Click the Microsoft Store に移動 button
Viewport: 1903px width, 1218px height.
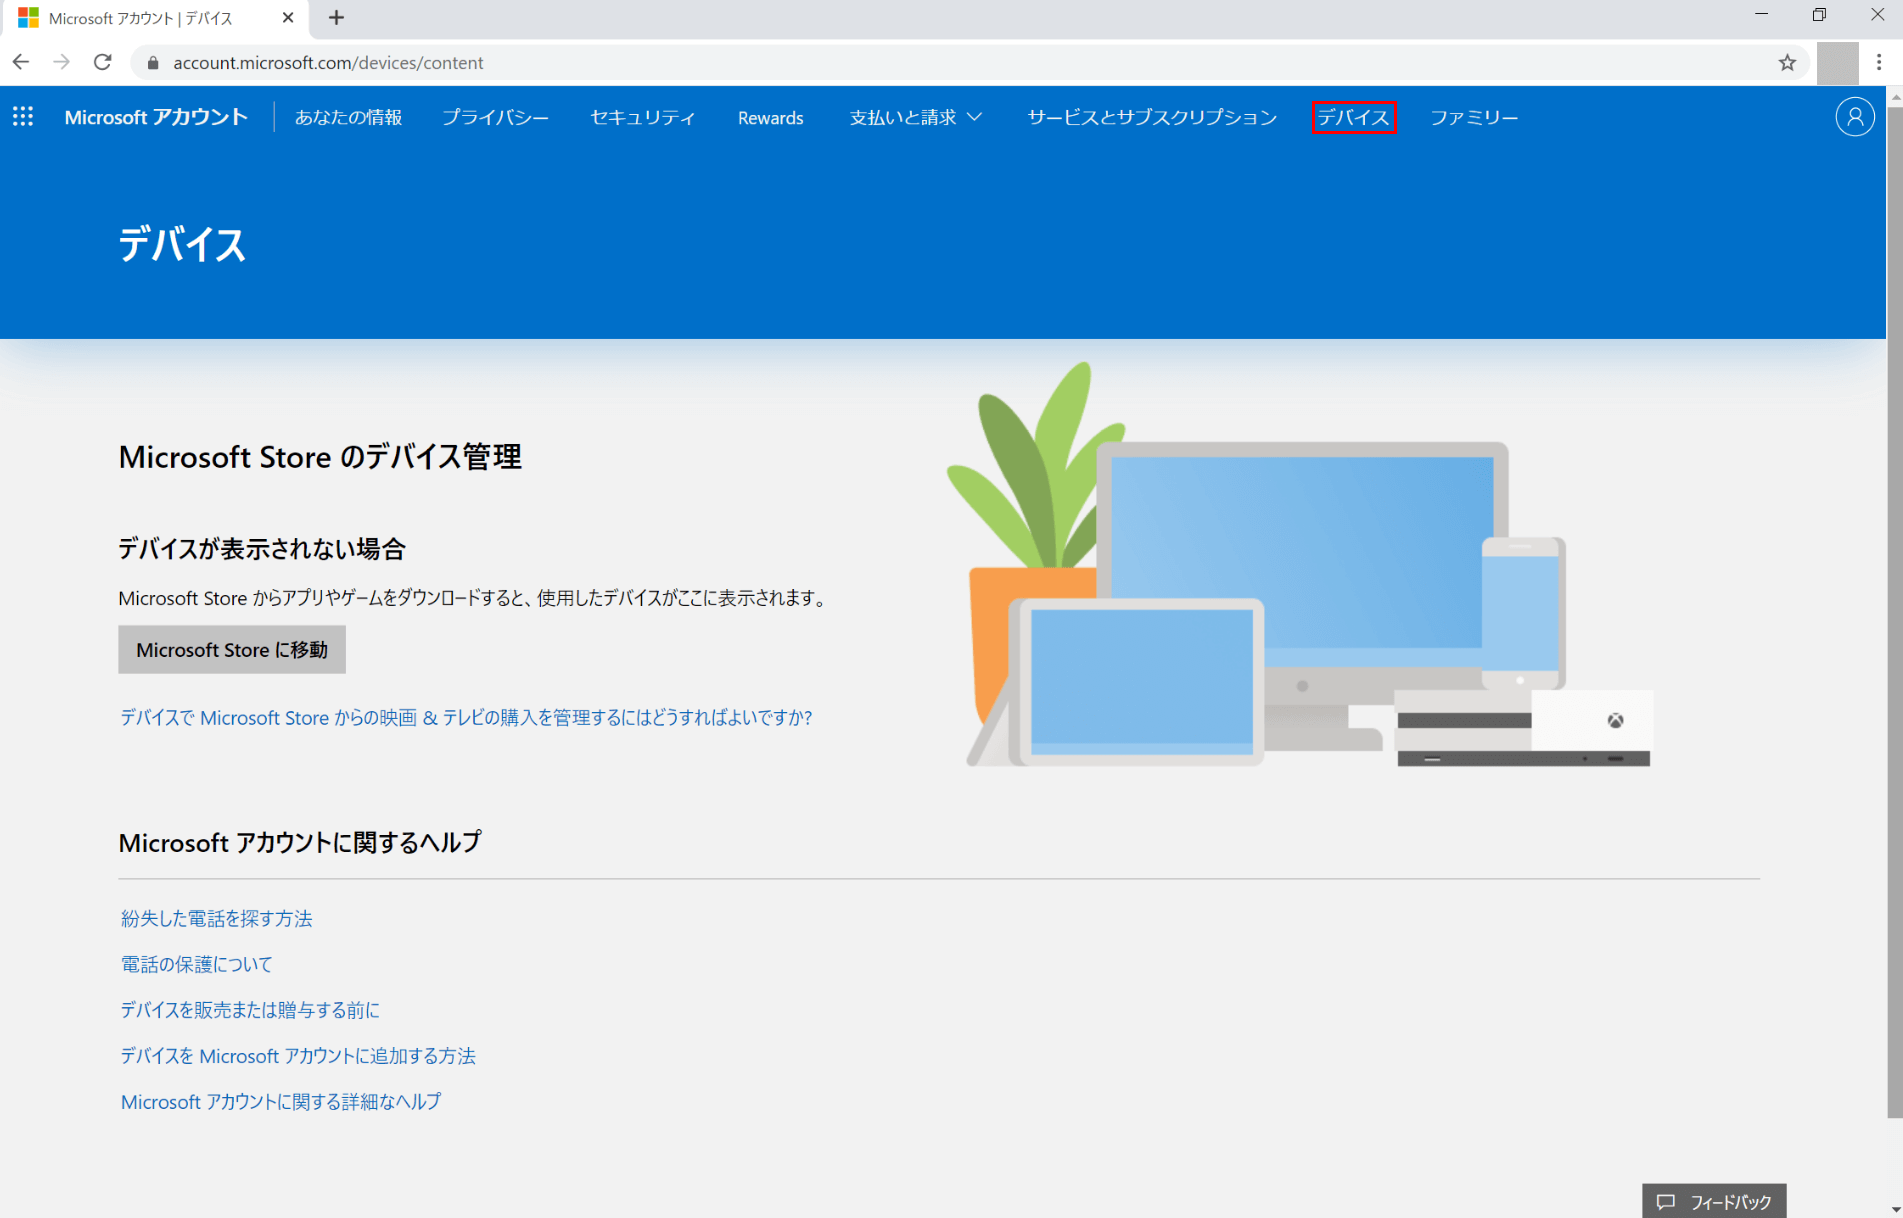(232, 649)
